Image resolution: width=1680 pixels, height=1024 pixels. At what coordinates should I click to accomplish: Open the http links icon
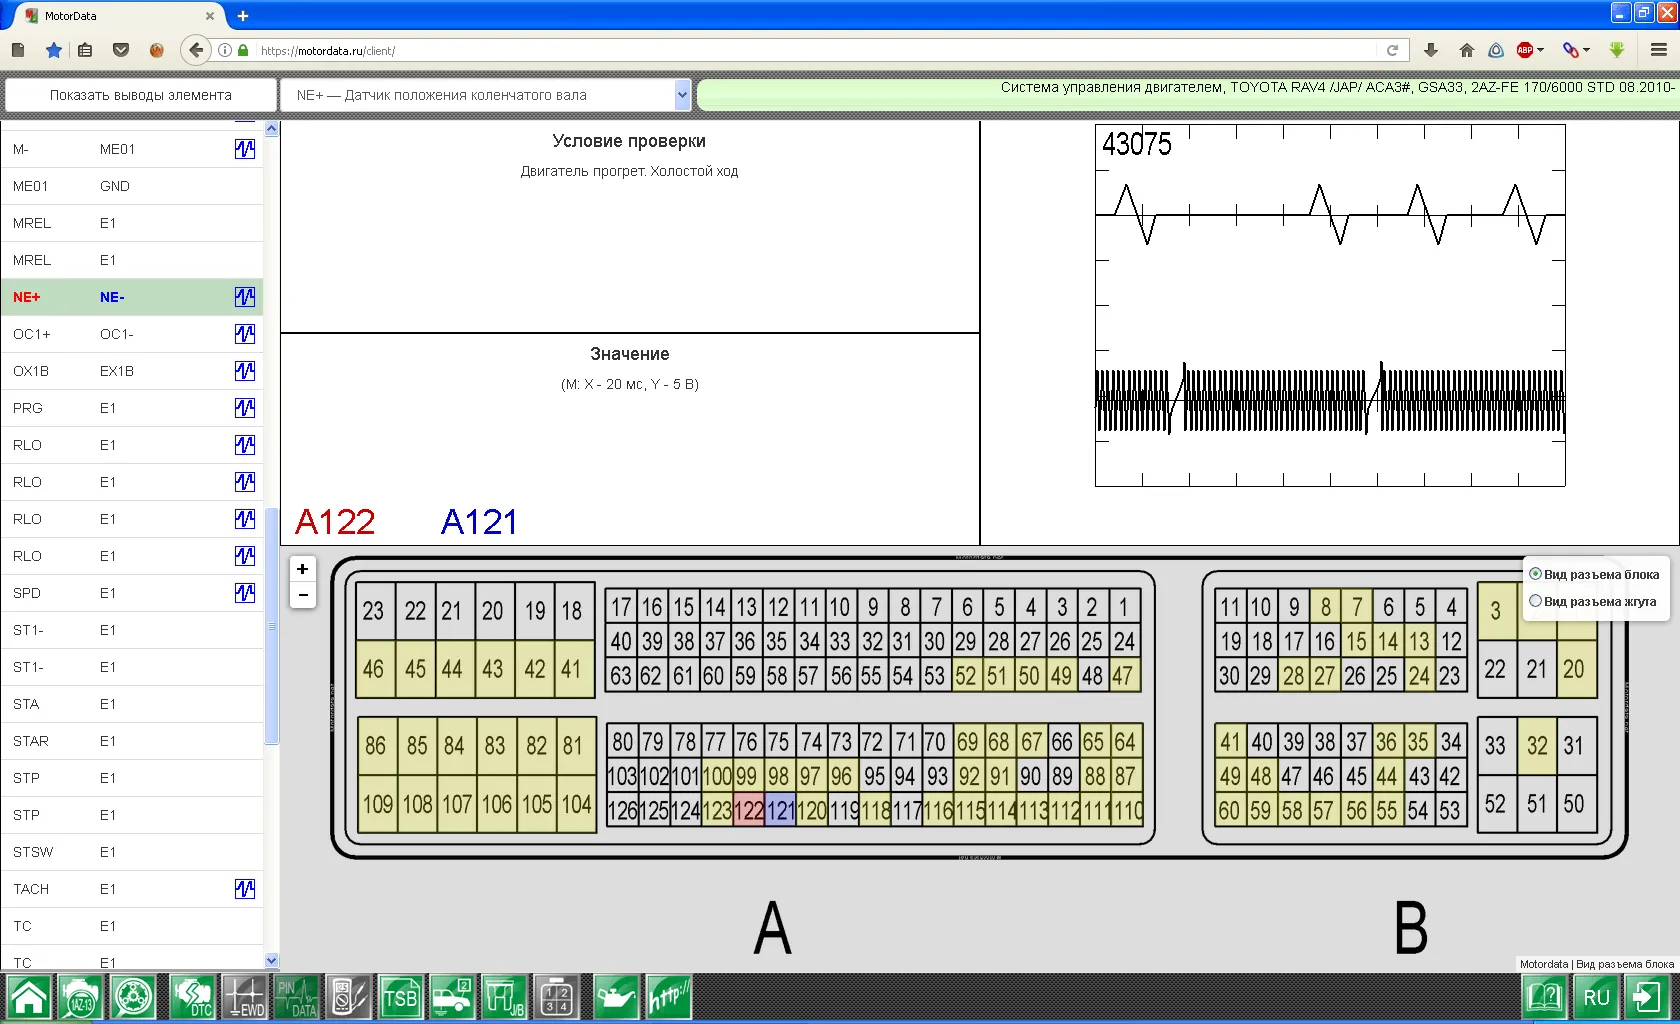coord(668,998)
